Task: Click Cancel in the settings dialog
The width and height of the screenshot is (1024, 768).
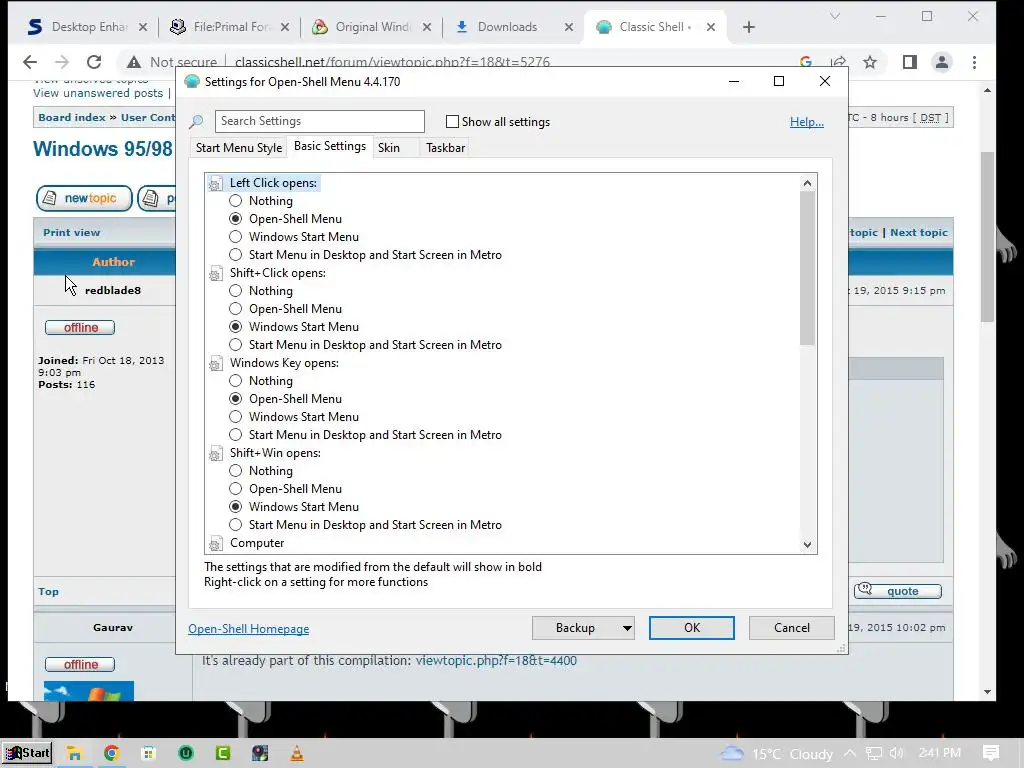Action: (792, 628)
